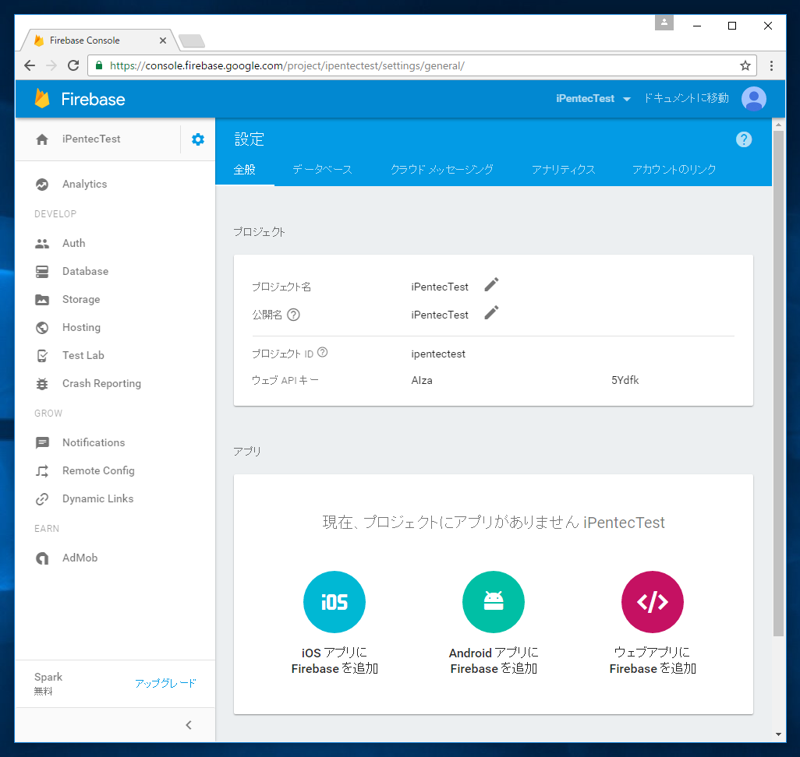Open Auth section in sidebar
Viewport: 800px width, 757px height.
[73, 243]
